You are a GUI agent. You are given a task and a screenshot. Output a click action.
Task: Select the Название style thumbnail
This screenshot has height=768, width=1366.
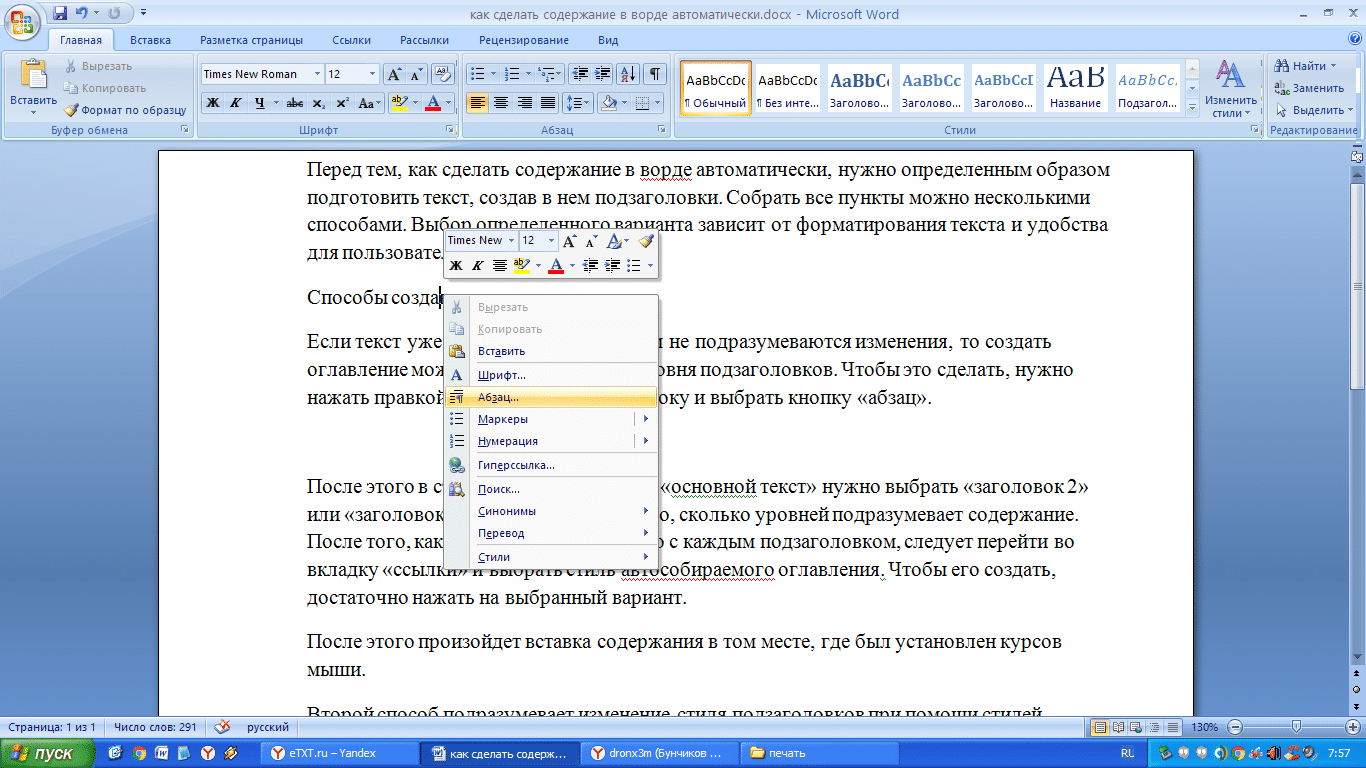[1075, 88]
